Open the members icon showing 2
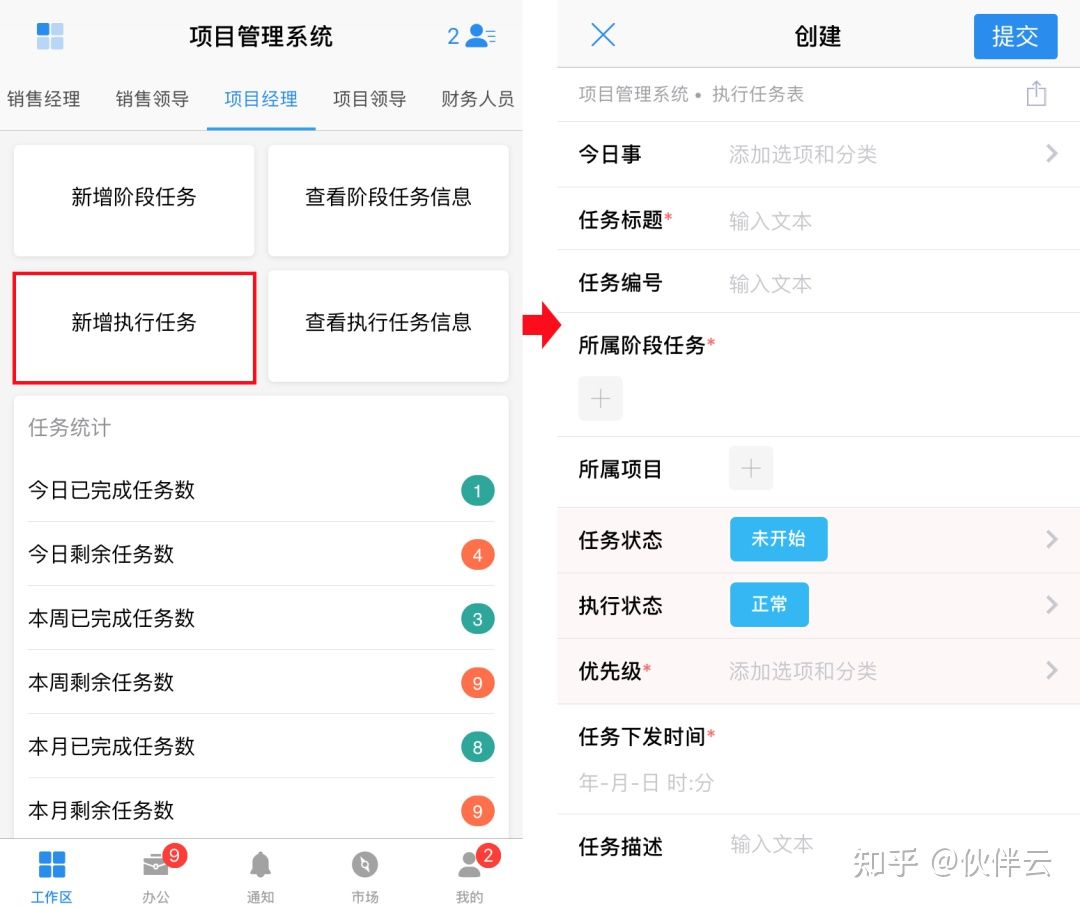1080x907 pixels. [x=472, y=36]
